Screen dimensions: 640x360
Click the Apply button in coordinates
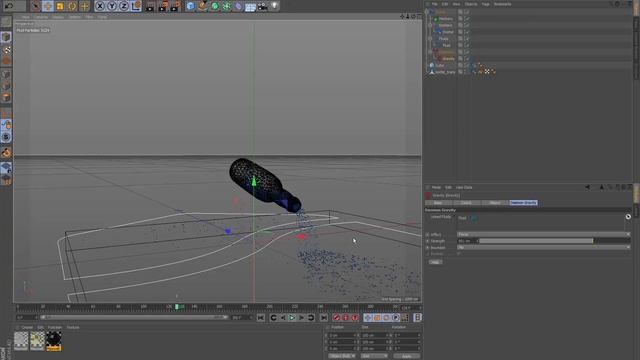406,356
